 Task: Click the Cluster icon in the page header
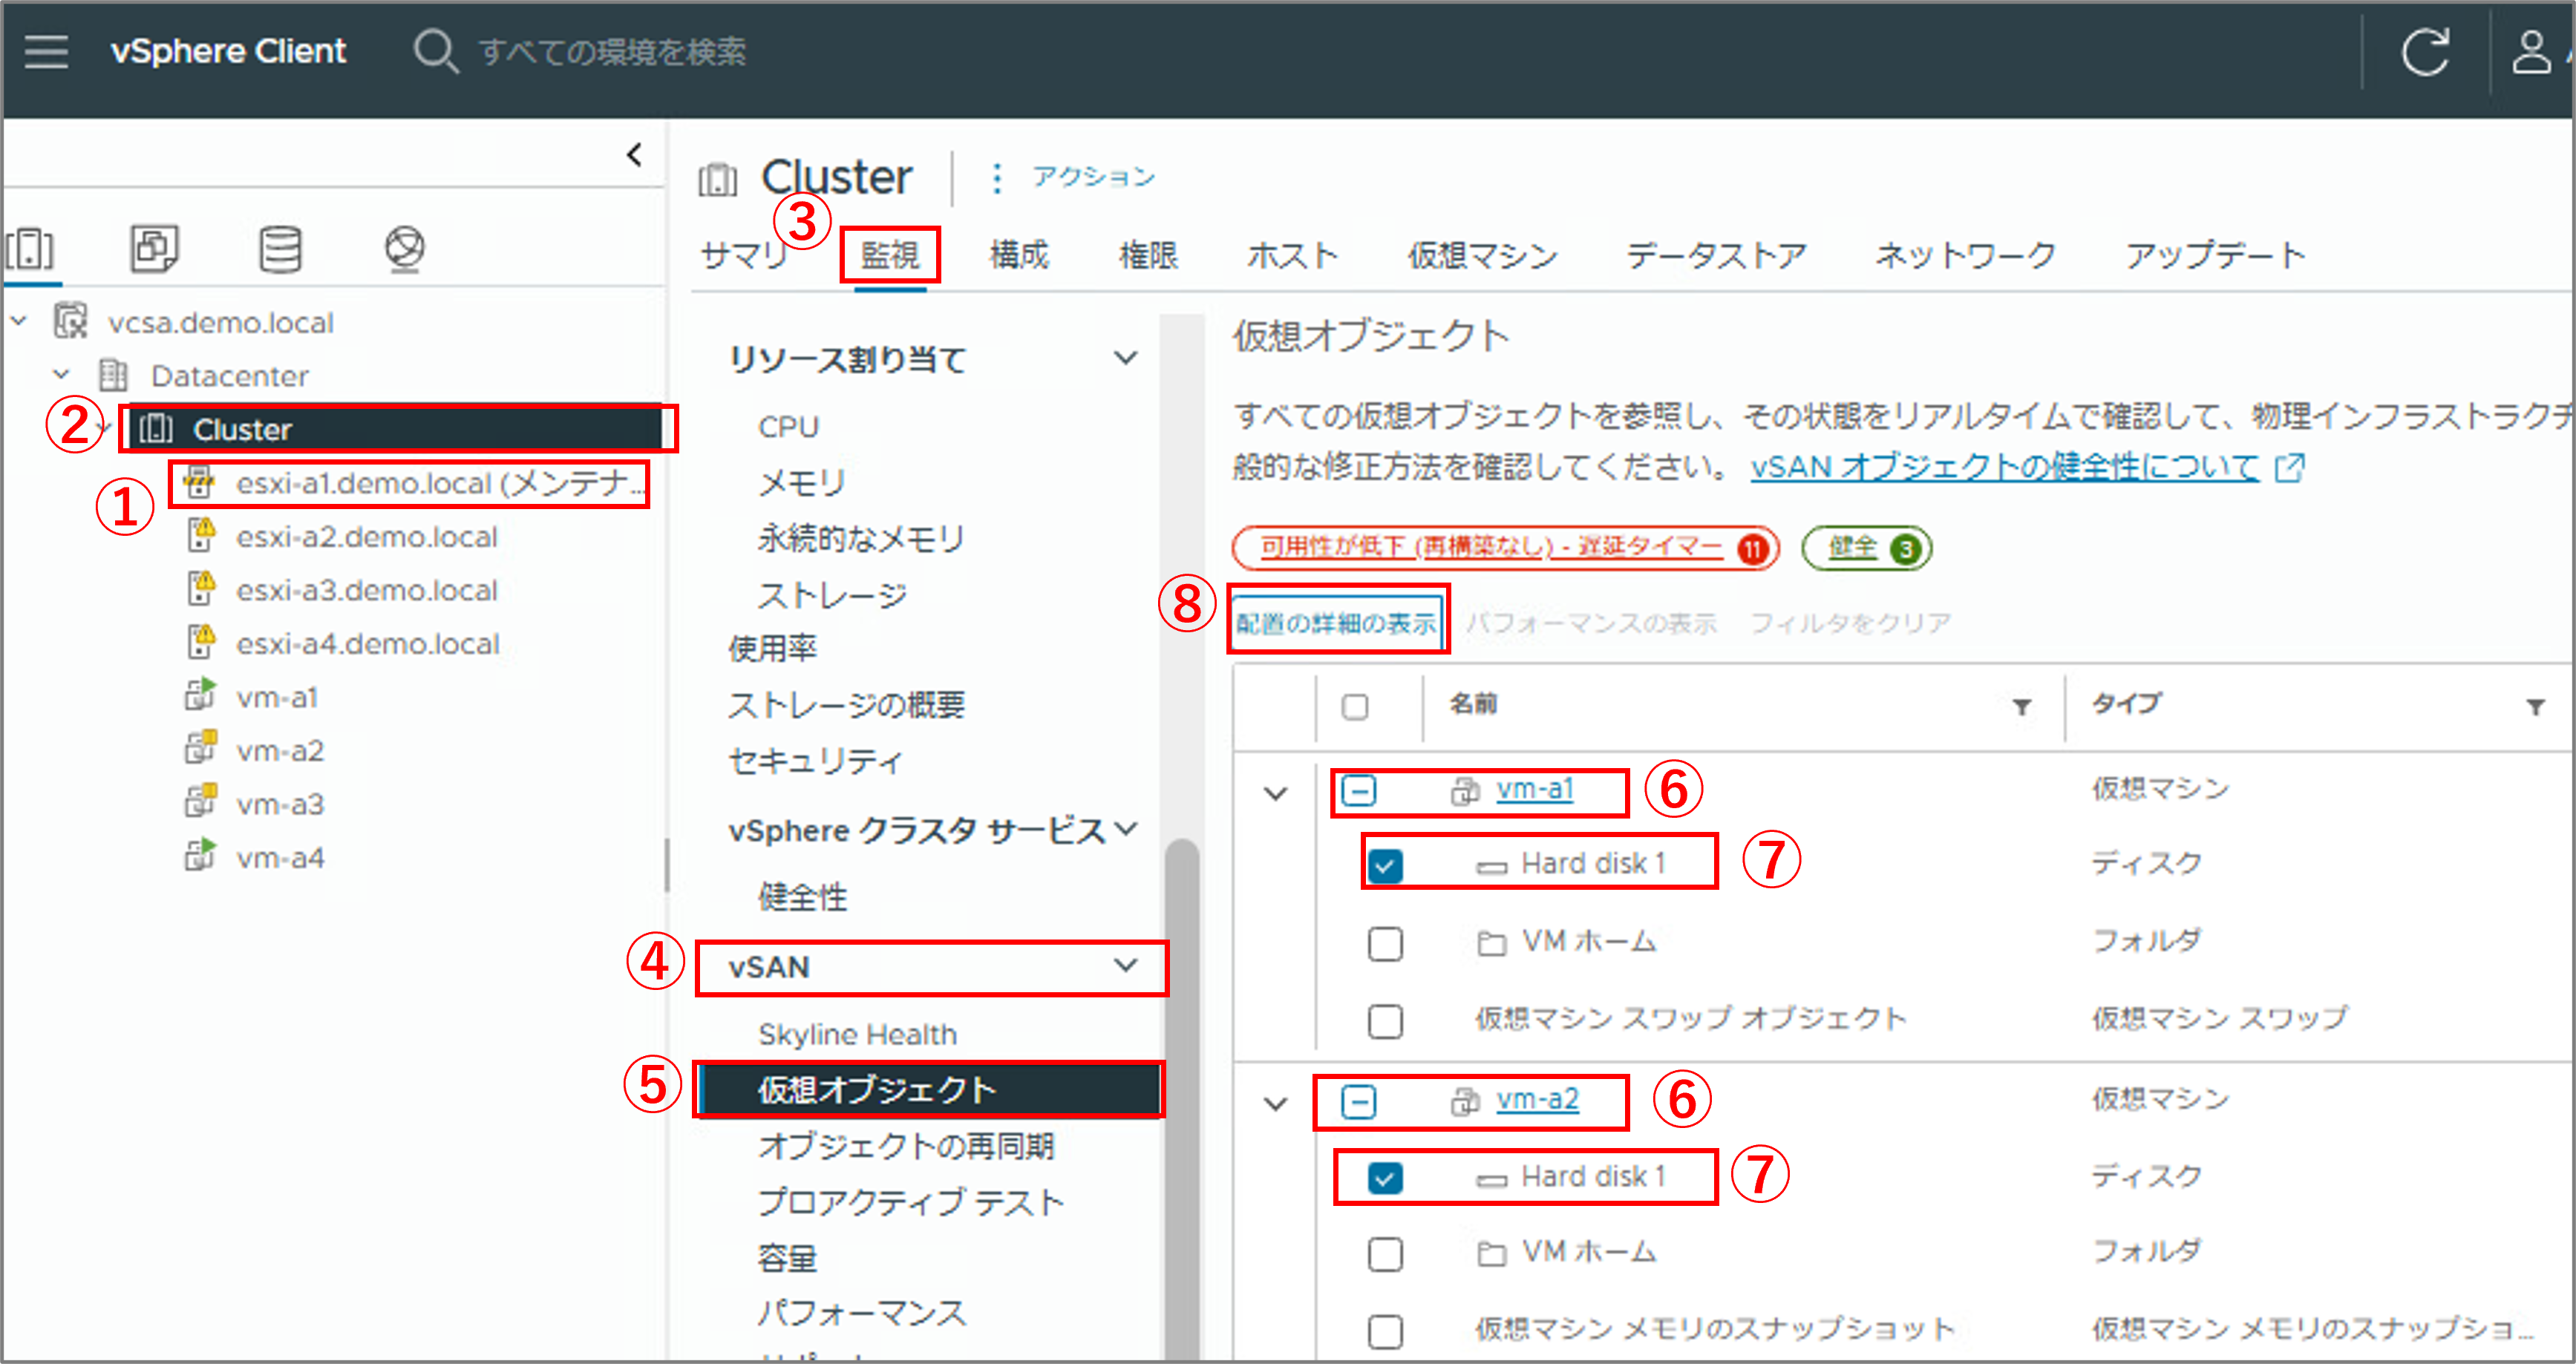point(717,180)
